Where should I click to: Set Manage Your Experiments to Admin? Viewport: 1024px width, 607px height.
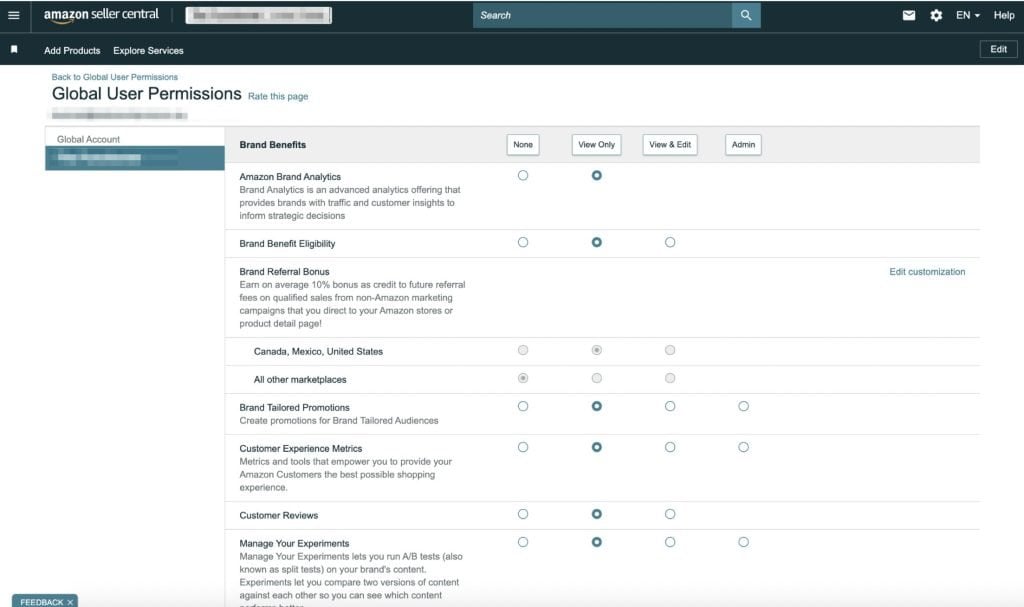coord(743,542)
